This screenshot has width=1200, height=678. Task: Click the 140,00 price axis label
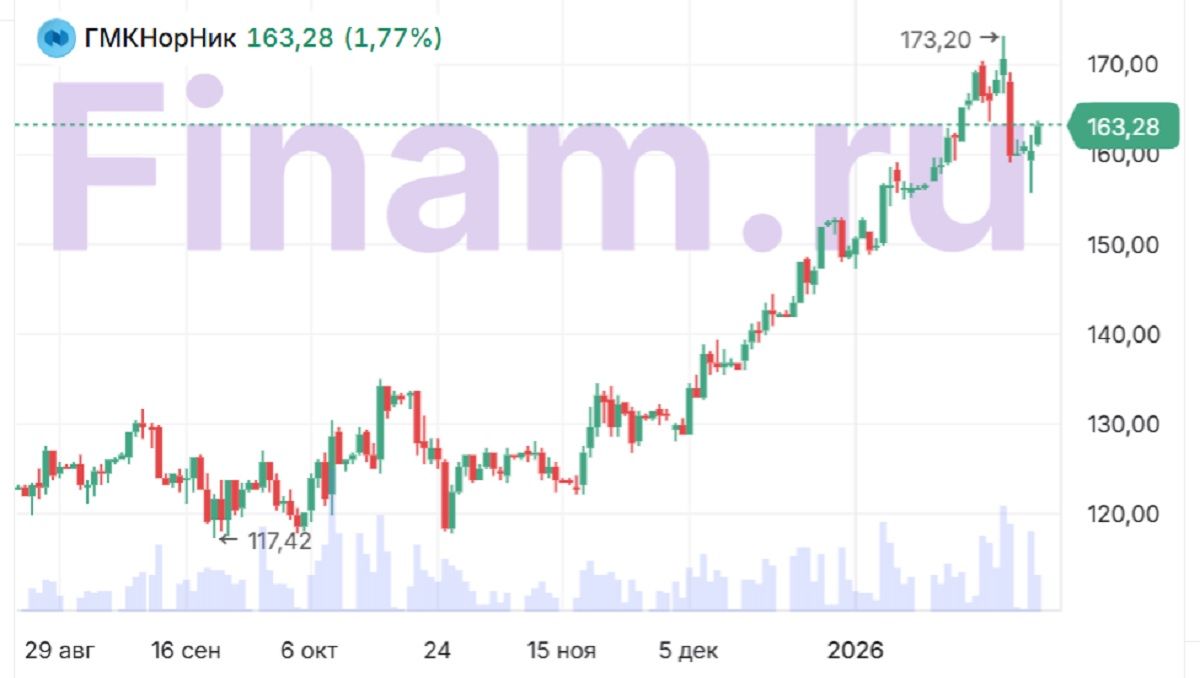point(1125,334)
